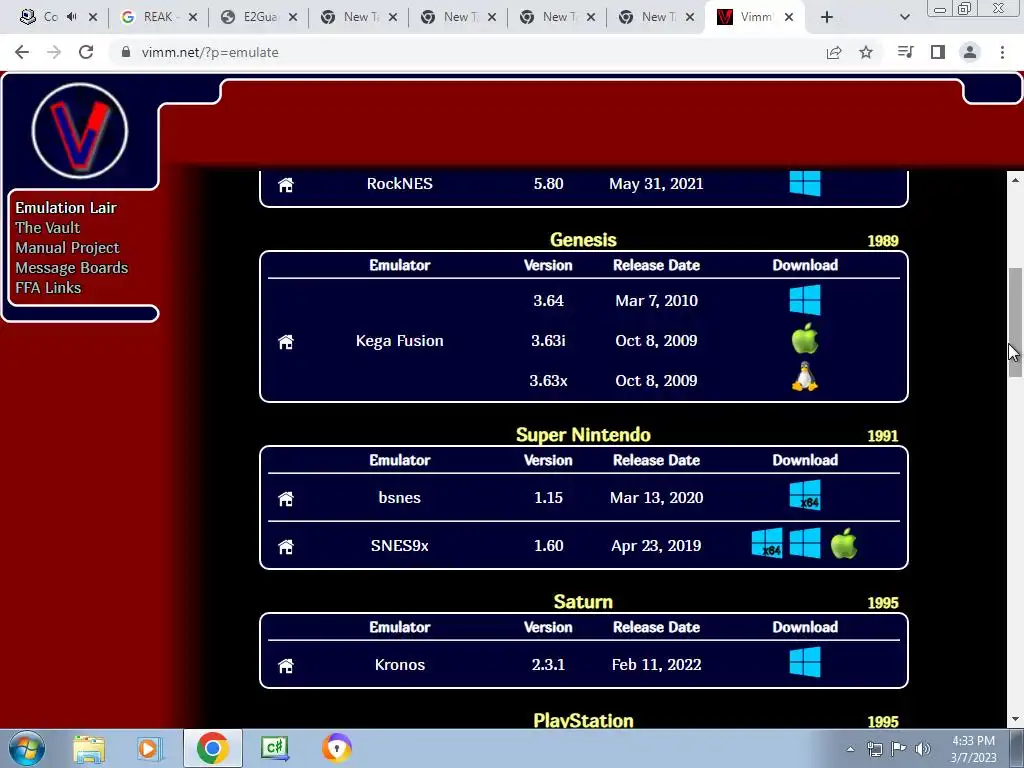Click the Saturn section heading

click(x=583, y=601)
